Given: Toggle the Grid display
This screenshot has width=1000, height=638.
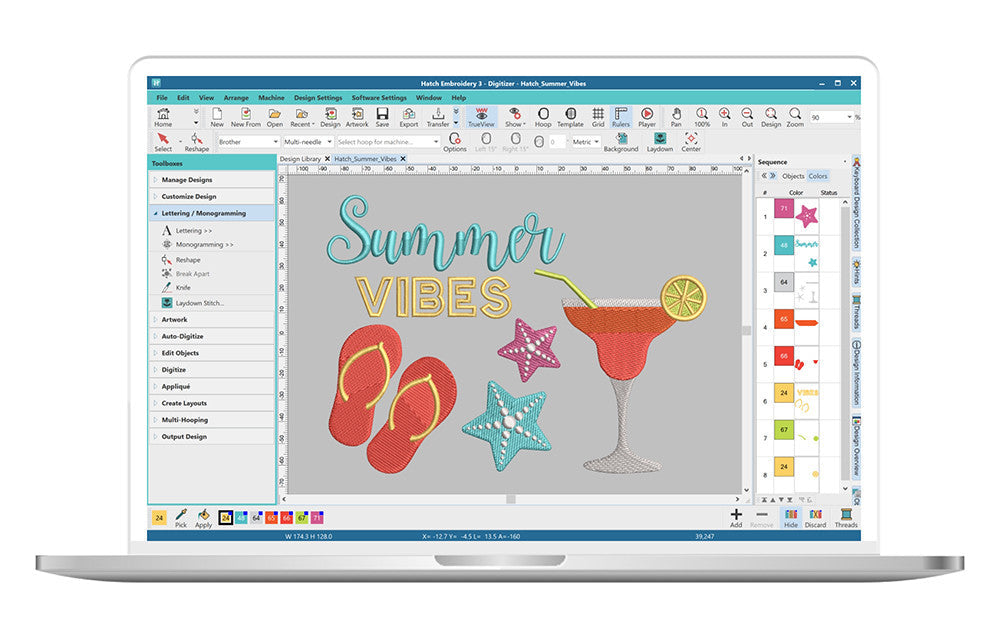Looking at the screenshot, I should (x=597, y=117).
